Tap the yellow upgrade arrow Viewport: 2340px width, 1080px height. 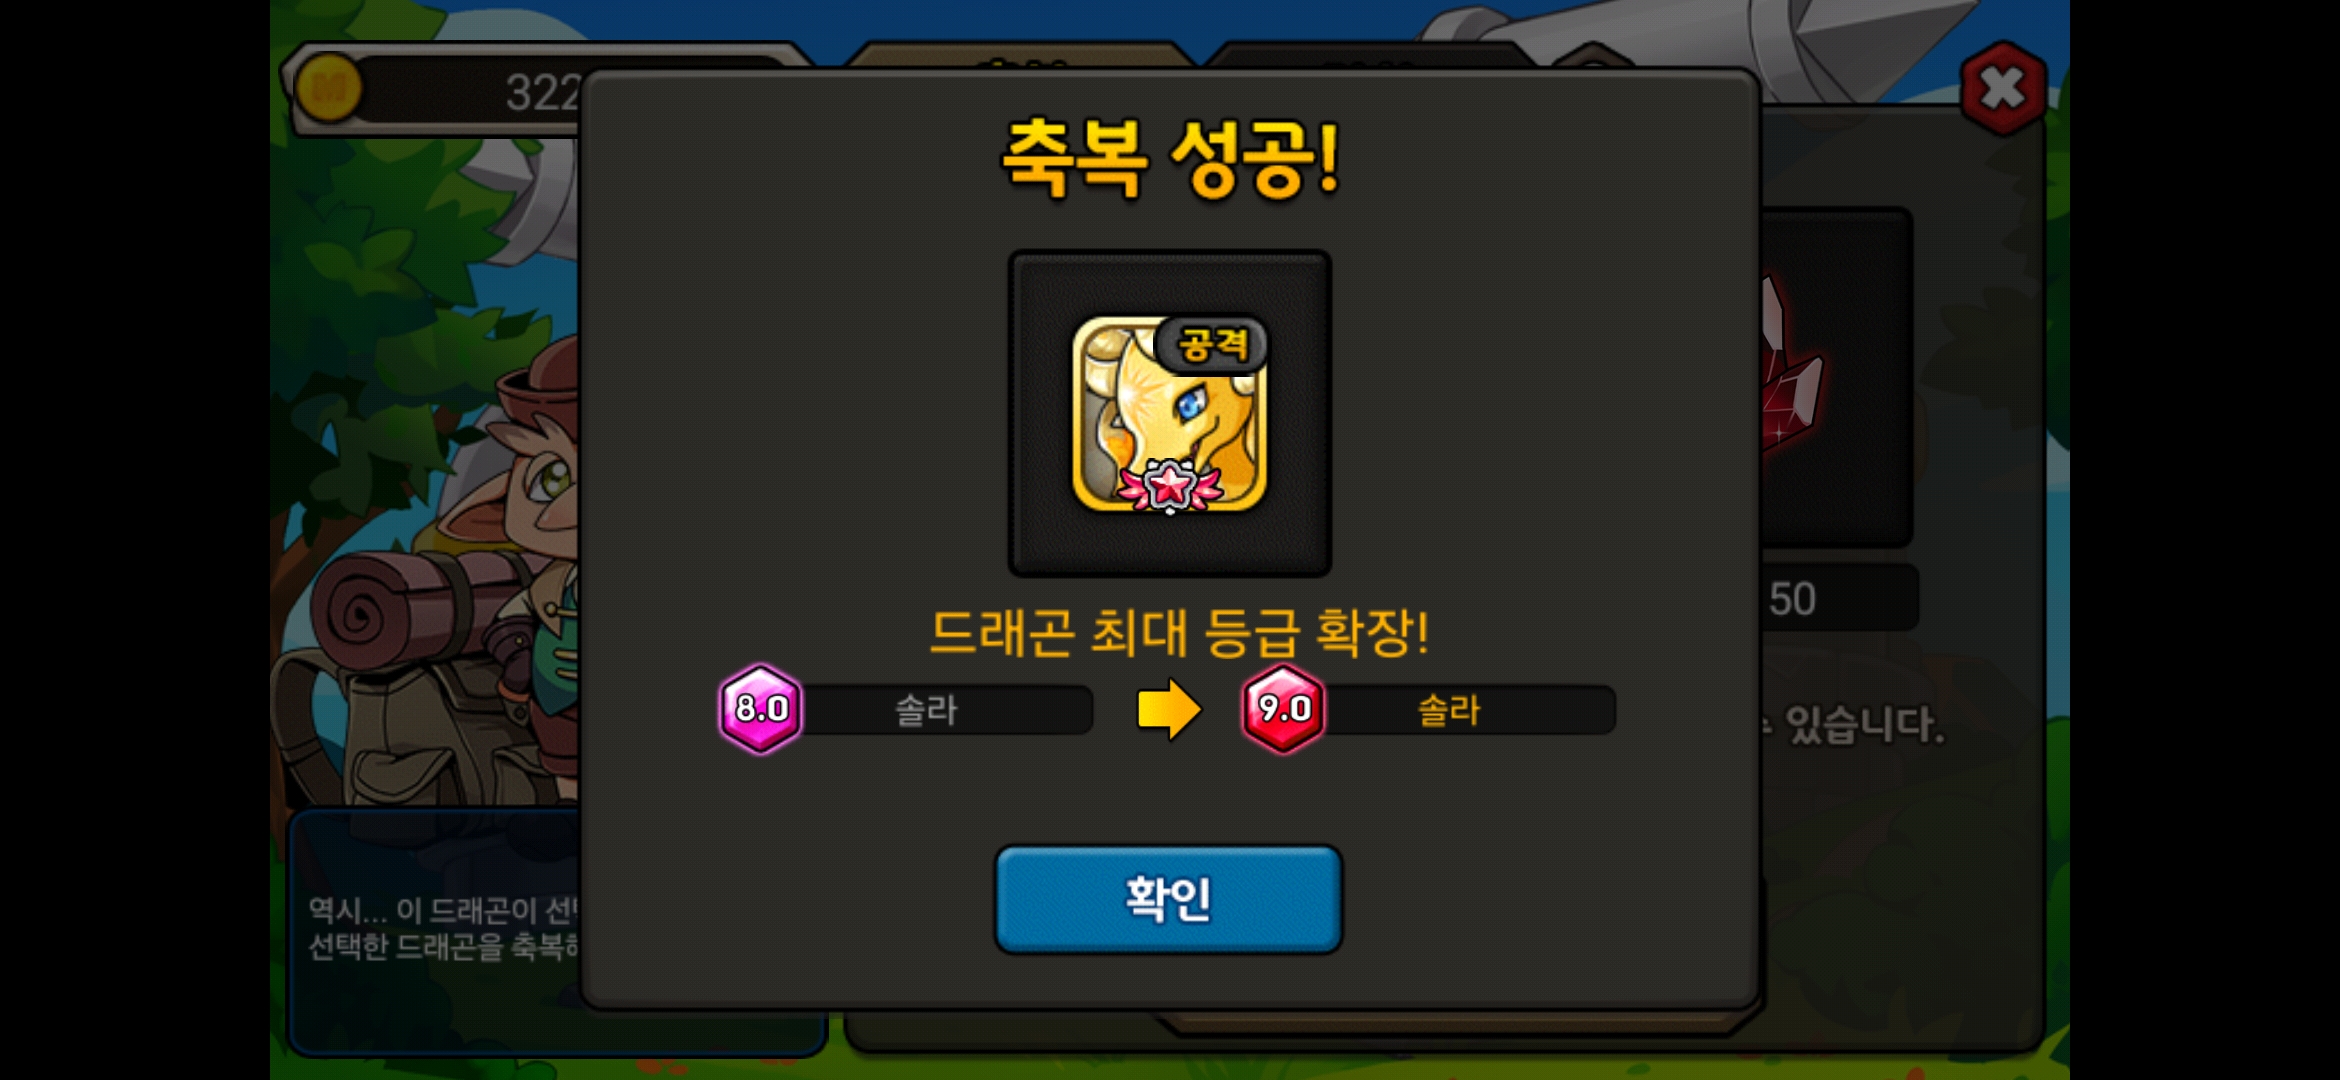1169,709
